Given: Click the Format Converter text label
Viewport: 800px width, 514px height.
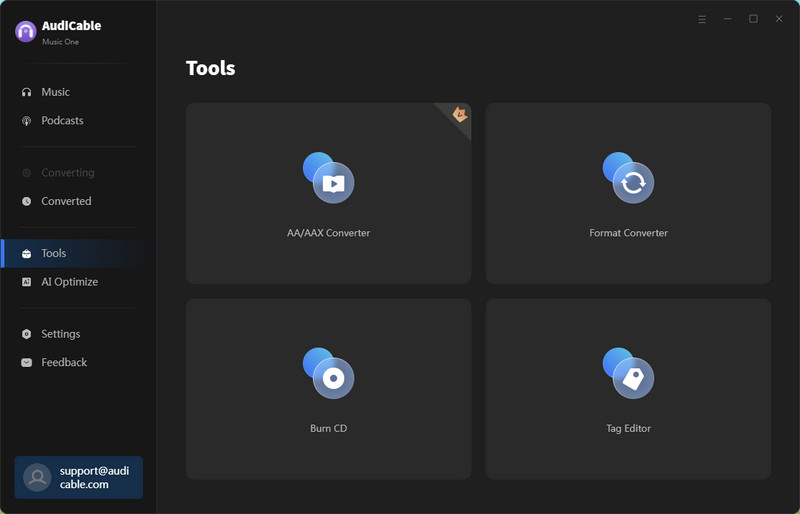Looking at the screenshot, I should coord(628,233).
